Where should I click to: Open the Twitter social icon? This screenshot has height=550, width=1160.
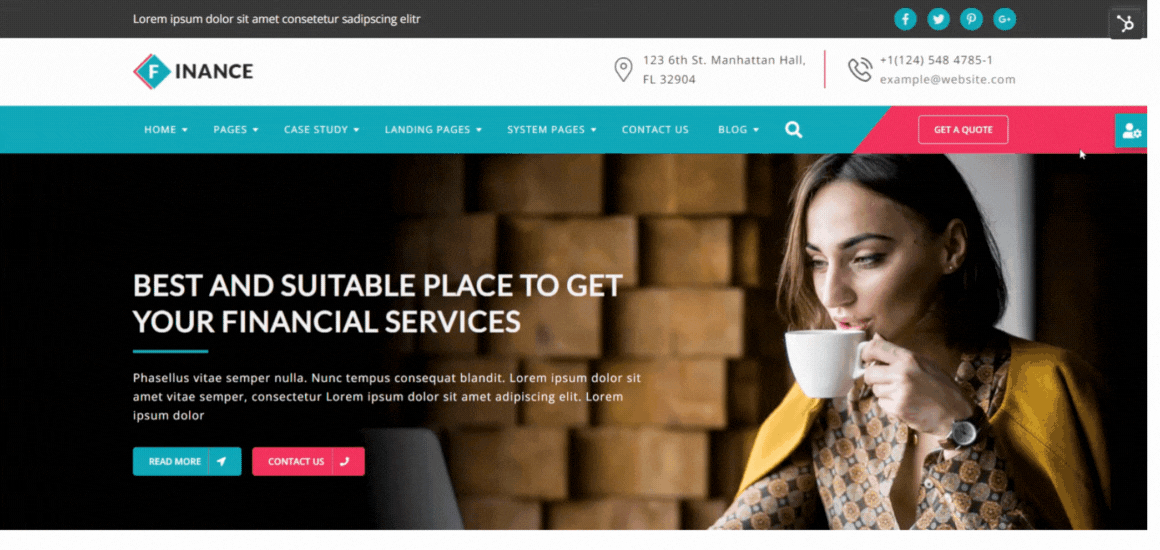(x=938, y=19)
